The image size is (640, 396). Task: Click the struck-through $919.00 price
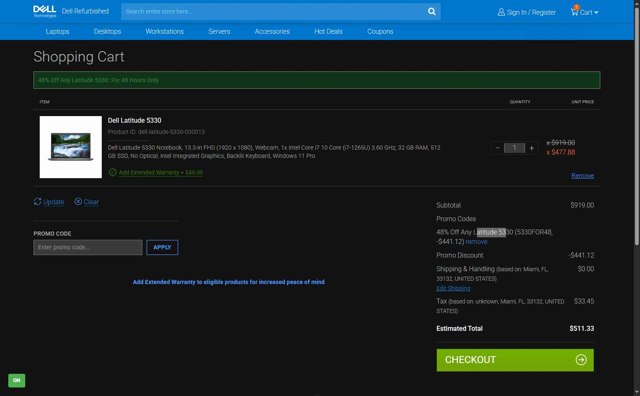(x=561, y=142)
